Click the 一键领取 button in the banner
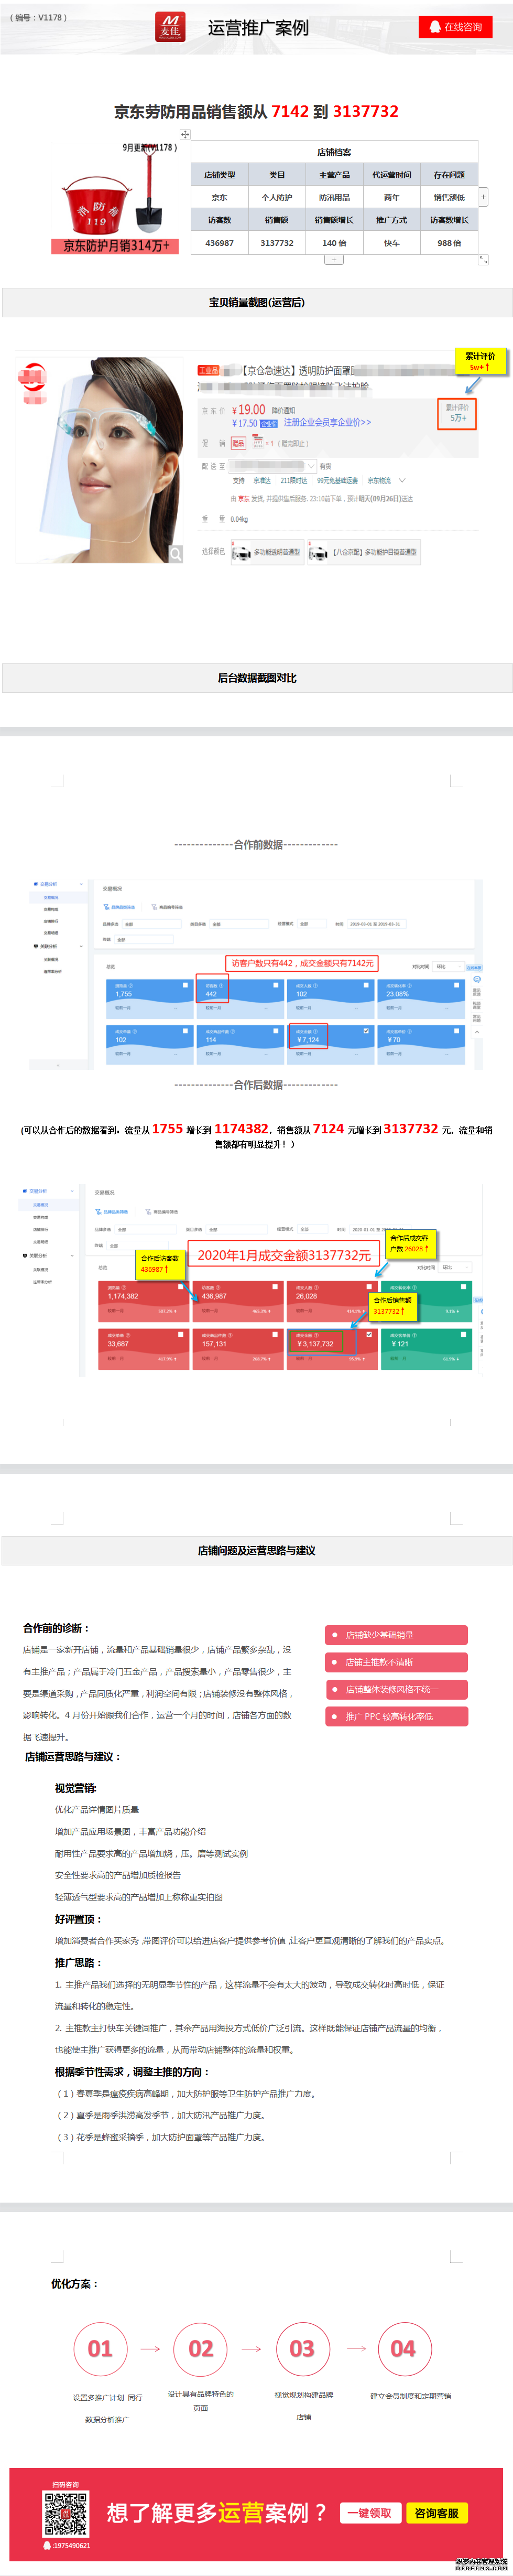This screenshot has height=2576, width=513. point(370,2513)
